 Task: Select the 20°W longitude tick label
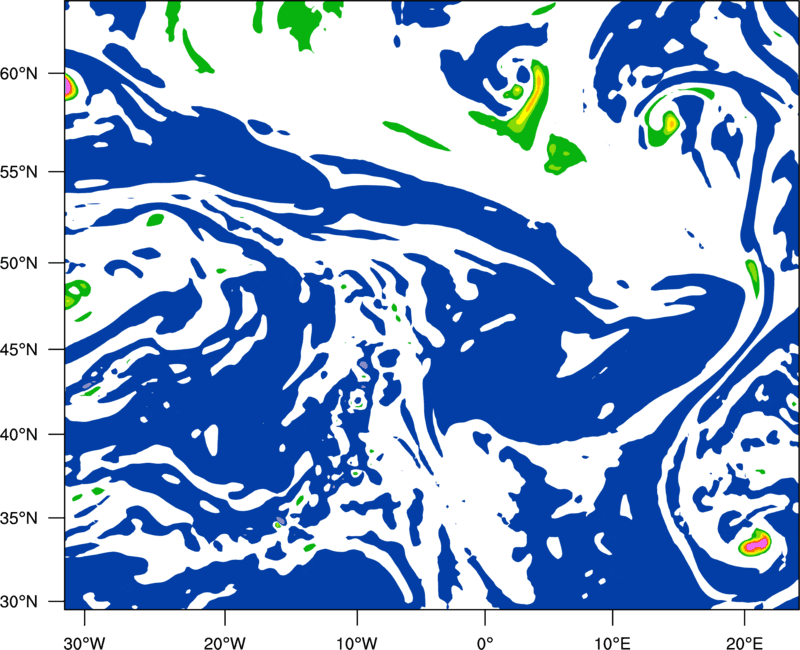(x=224, y=643)
